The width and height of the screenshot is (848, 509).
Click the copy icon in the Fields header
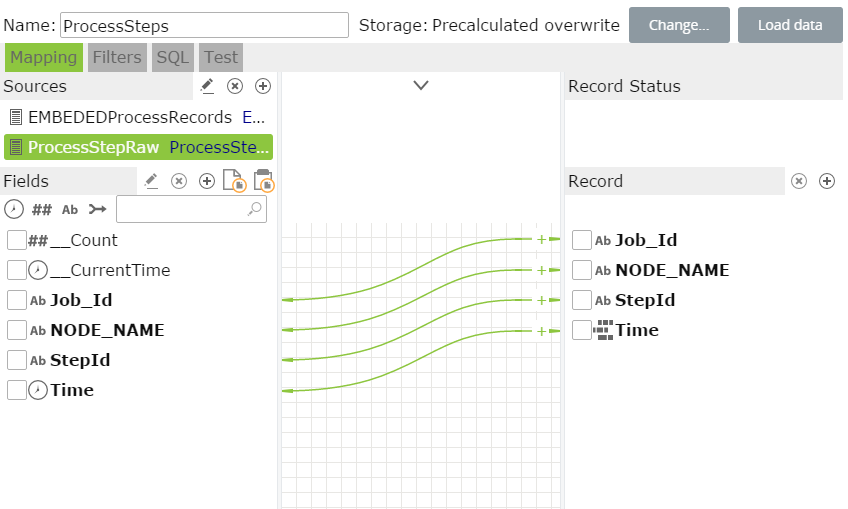[x=234, y=181]
